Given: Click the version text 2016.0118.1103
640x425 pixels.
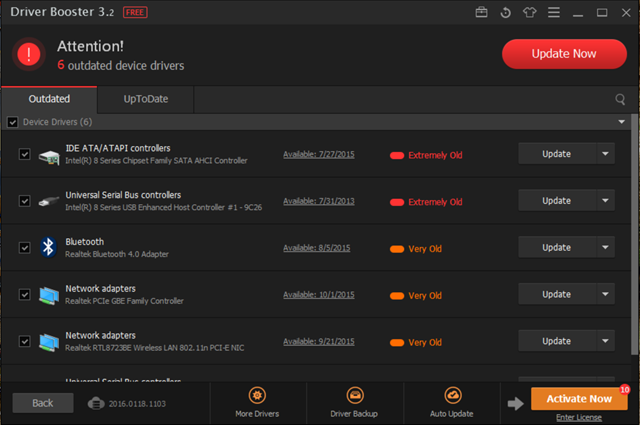Looking at the screenshot, I should click(137, 404).
